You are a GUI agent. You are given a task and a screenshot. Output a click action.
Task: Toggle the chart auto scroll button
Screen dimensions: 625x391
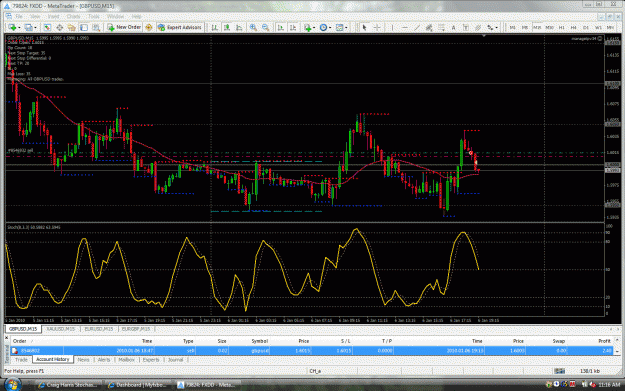click(281, 28)
